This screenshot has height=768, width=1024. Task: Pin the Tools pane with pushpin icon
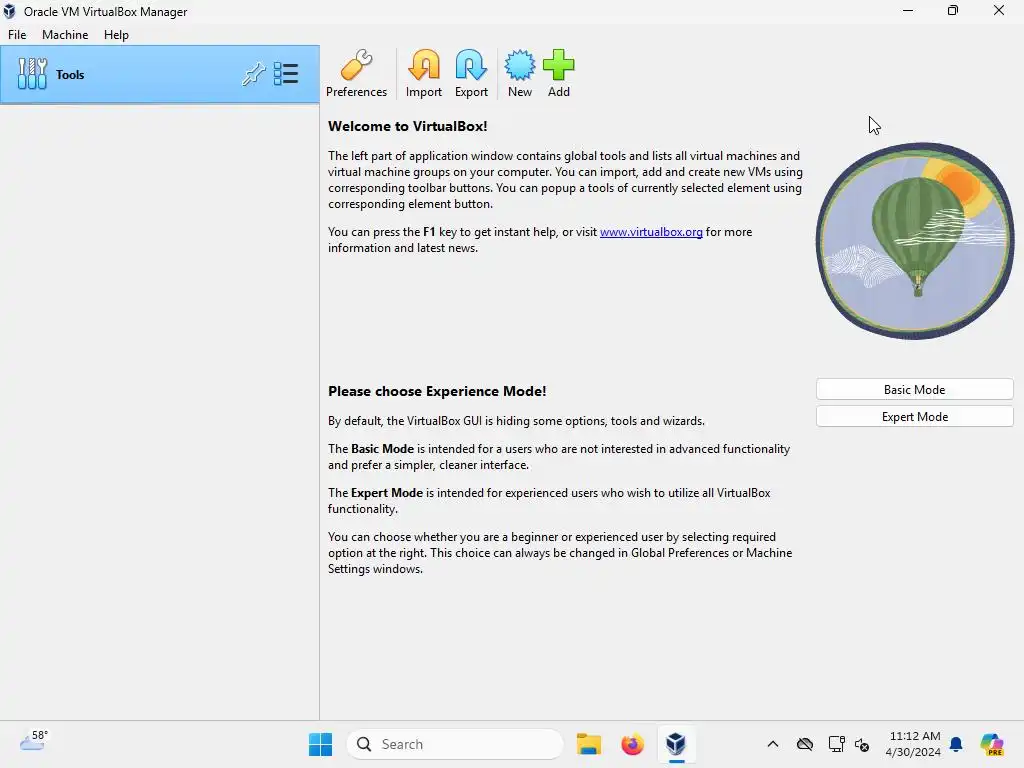(253, 74)
